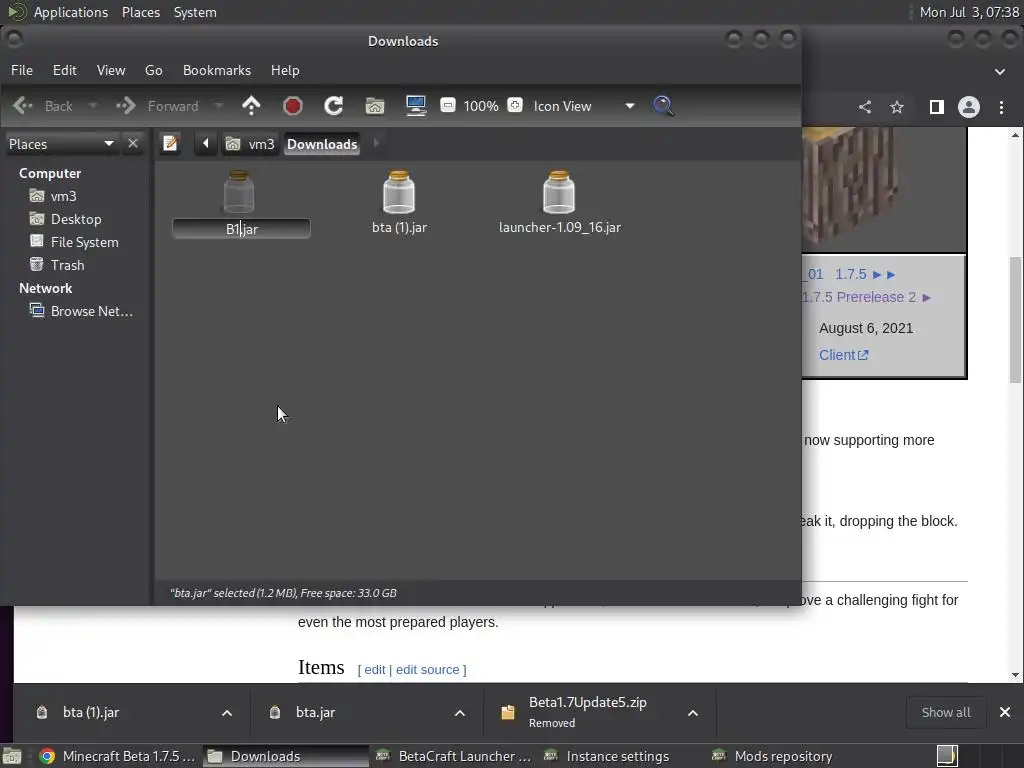
Task: Click edit source link beside Items
Action: pos(427,669)
